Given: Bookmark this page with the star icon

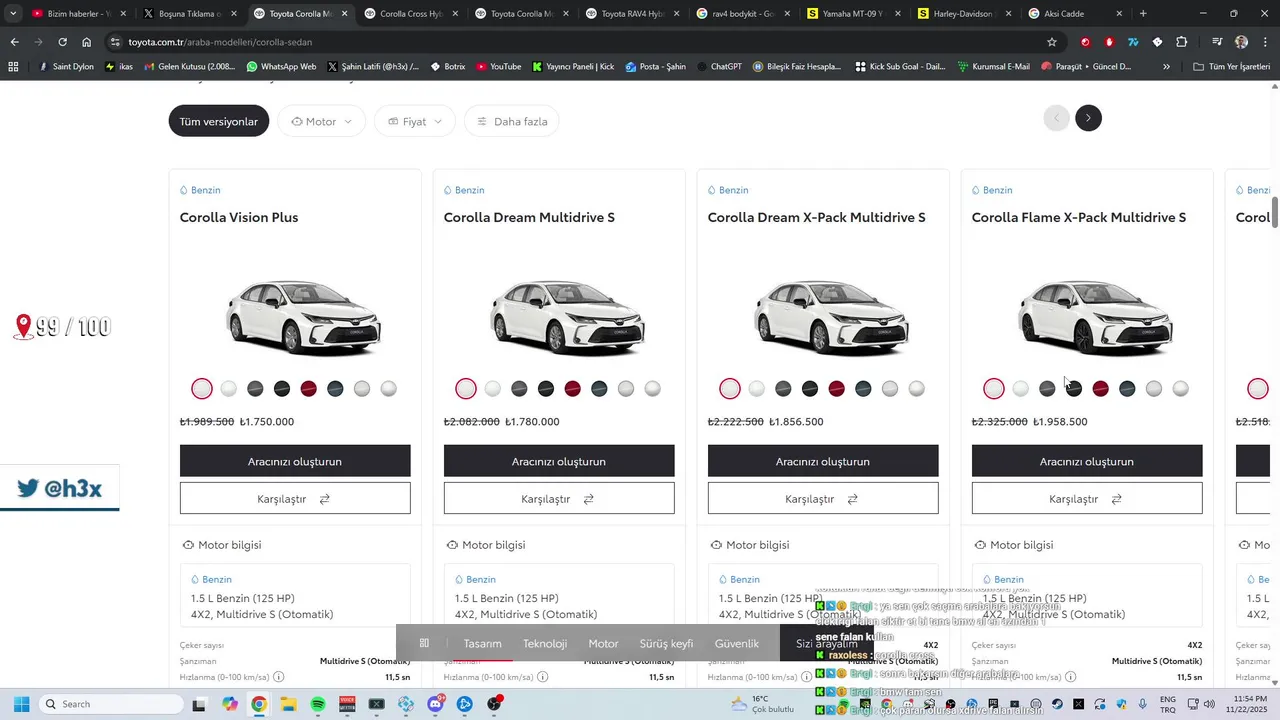Looking at the screenshot, I should pos(1052,42).
